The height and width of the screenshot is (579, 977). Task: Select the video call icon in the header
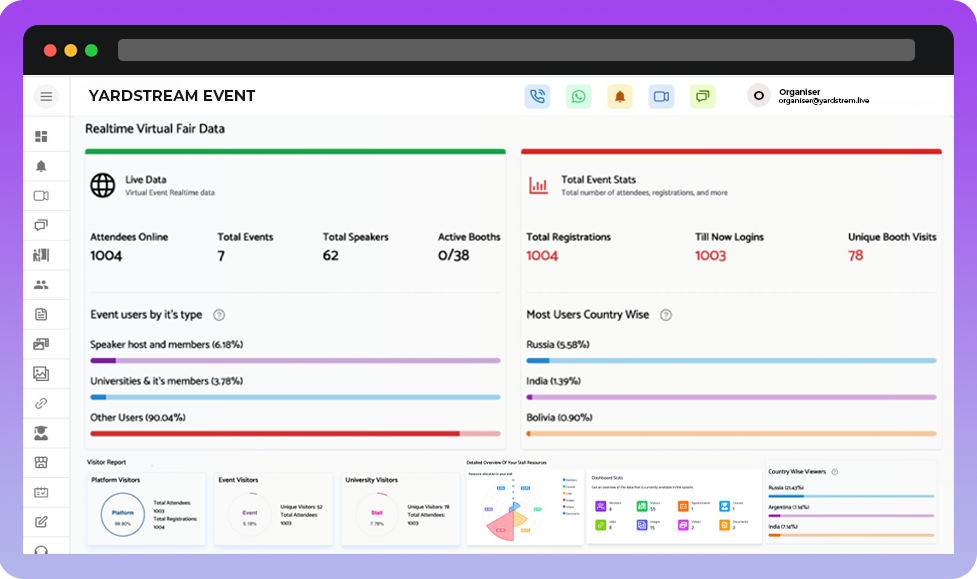660,96
